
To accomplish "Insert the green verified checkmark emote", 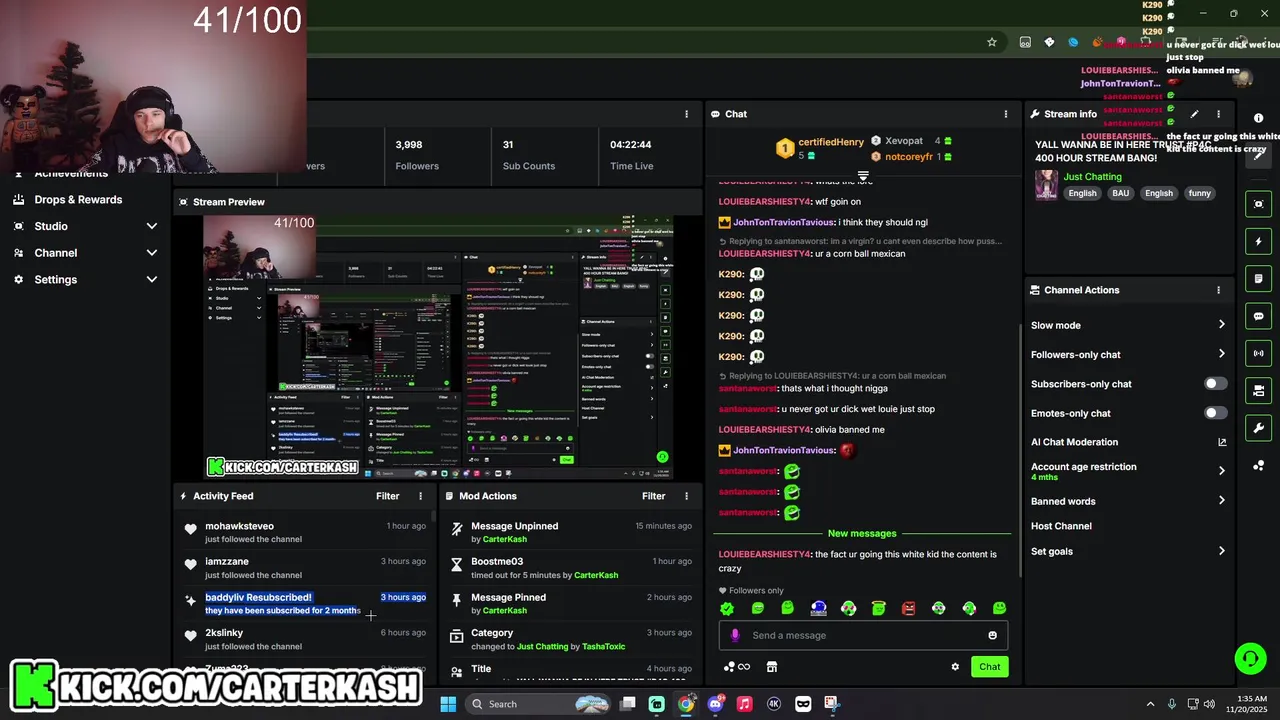I will tap(727, 608).
